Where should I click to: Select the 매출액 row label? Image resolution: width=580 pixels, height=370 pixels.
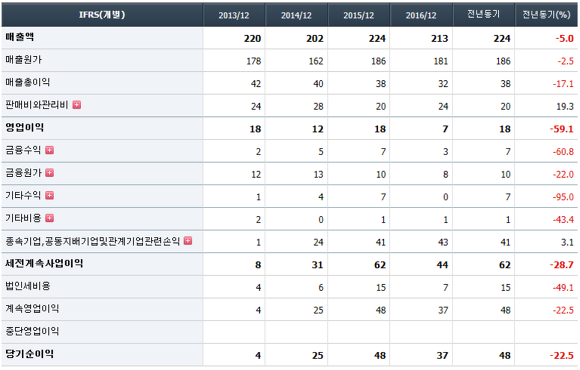[x=20, y=37]
